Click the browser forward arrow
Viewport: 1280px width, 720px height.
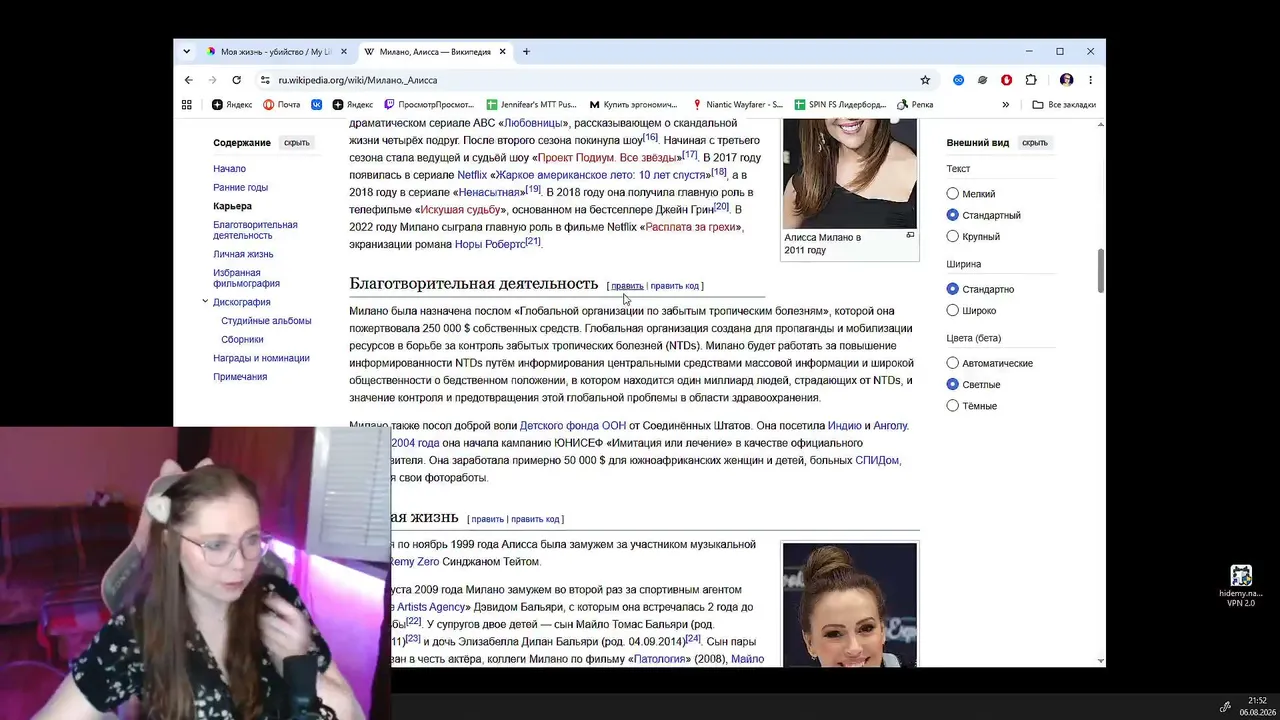coord(212,80)
